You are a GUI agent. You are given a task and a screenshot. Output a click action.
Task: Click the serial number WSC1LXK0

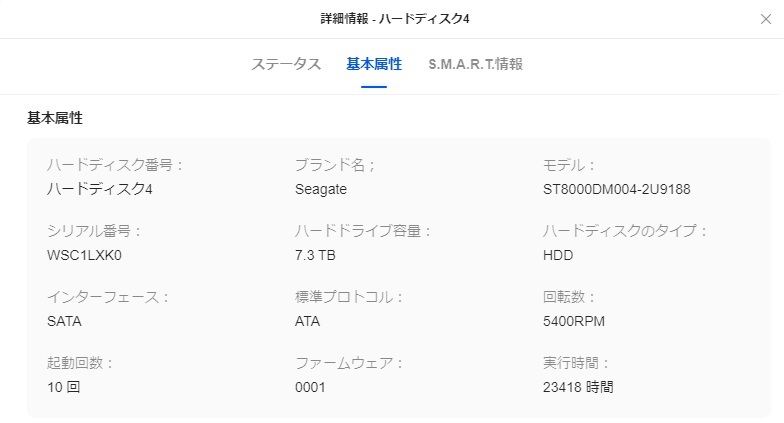pyautogui.click(x=84, y=255)
